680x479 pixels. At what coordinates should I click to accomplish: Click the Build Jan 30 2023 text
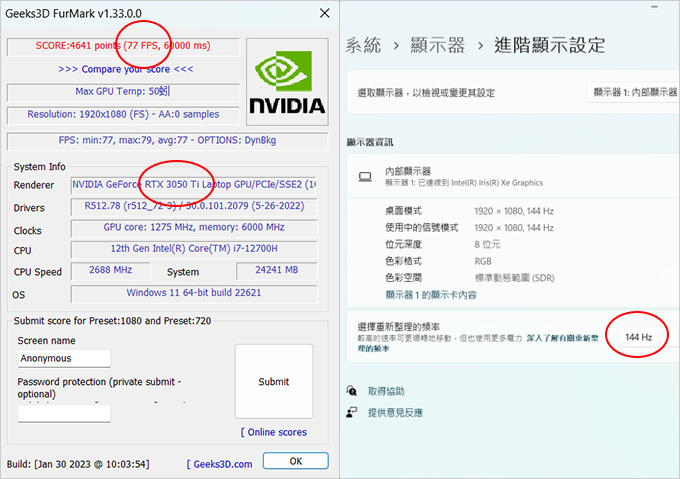(78, 464)
